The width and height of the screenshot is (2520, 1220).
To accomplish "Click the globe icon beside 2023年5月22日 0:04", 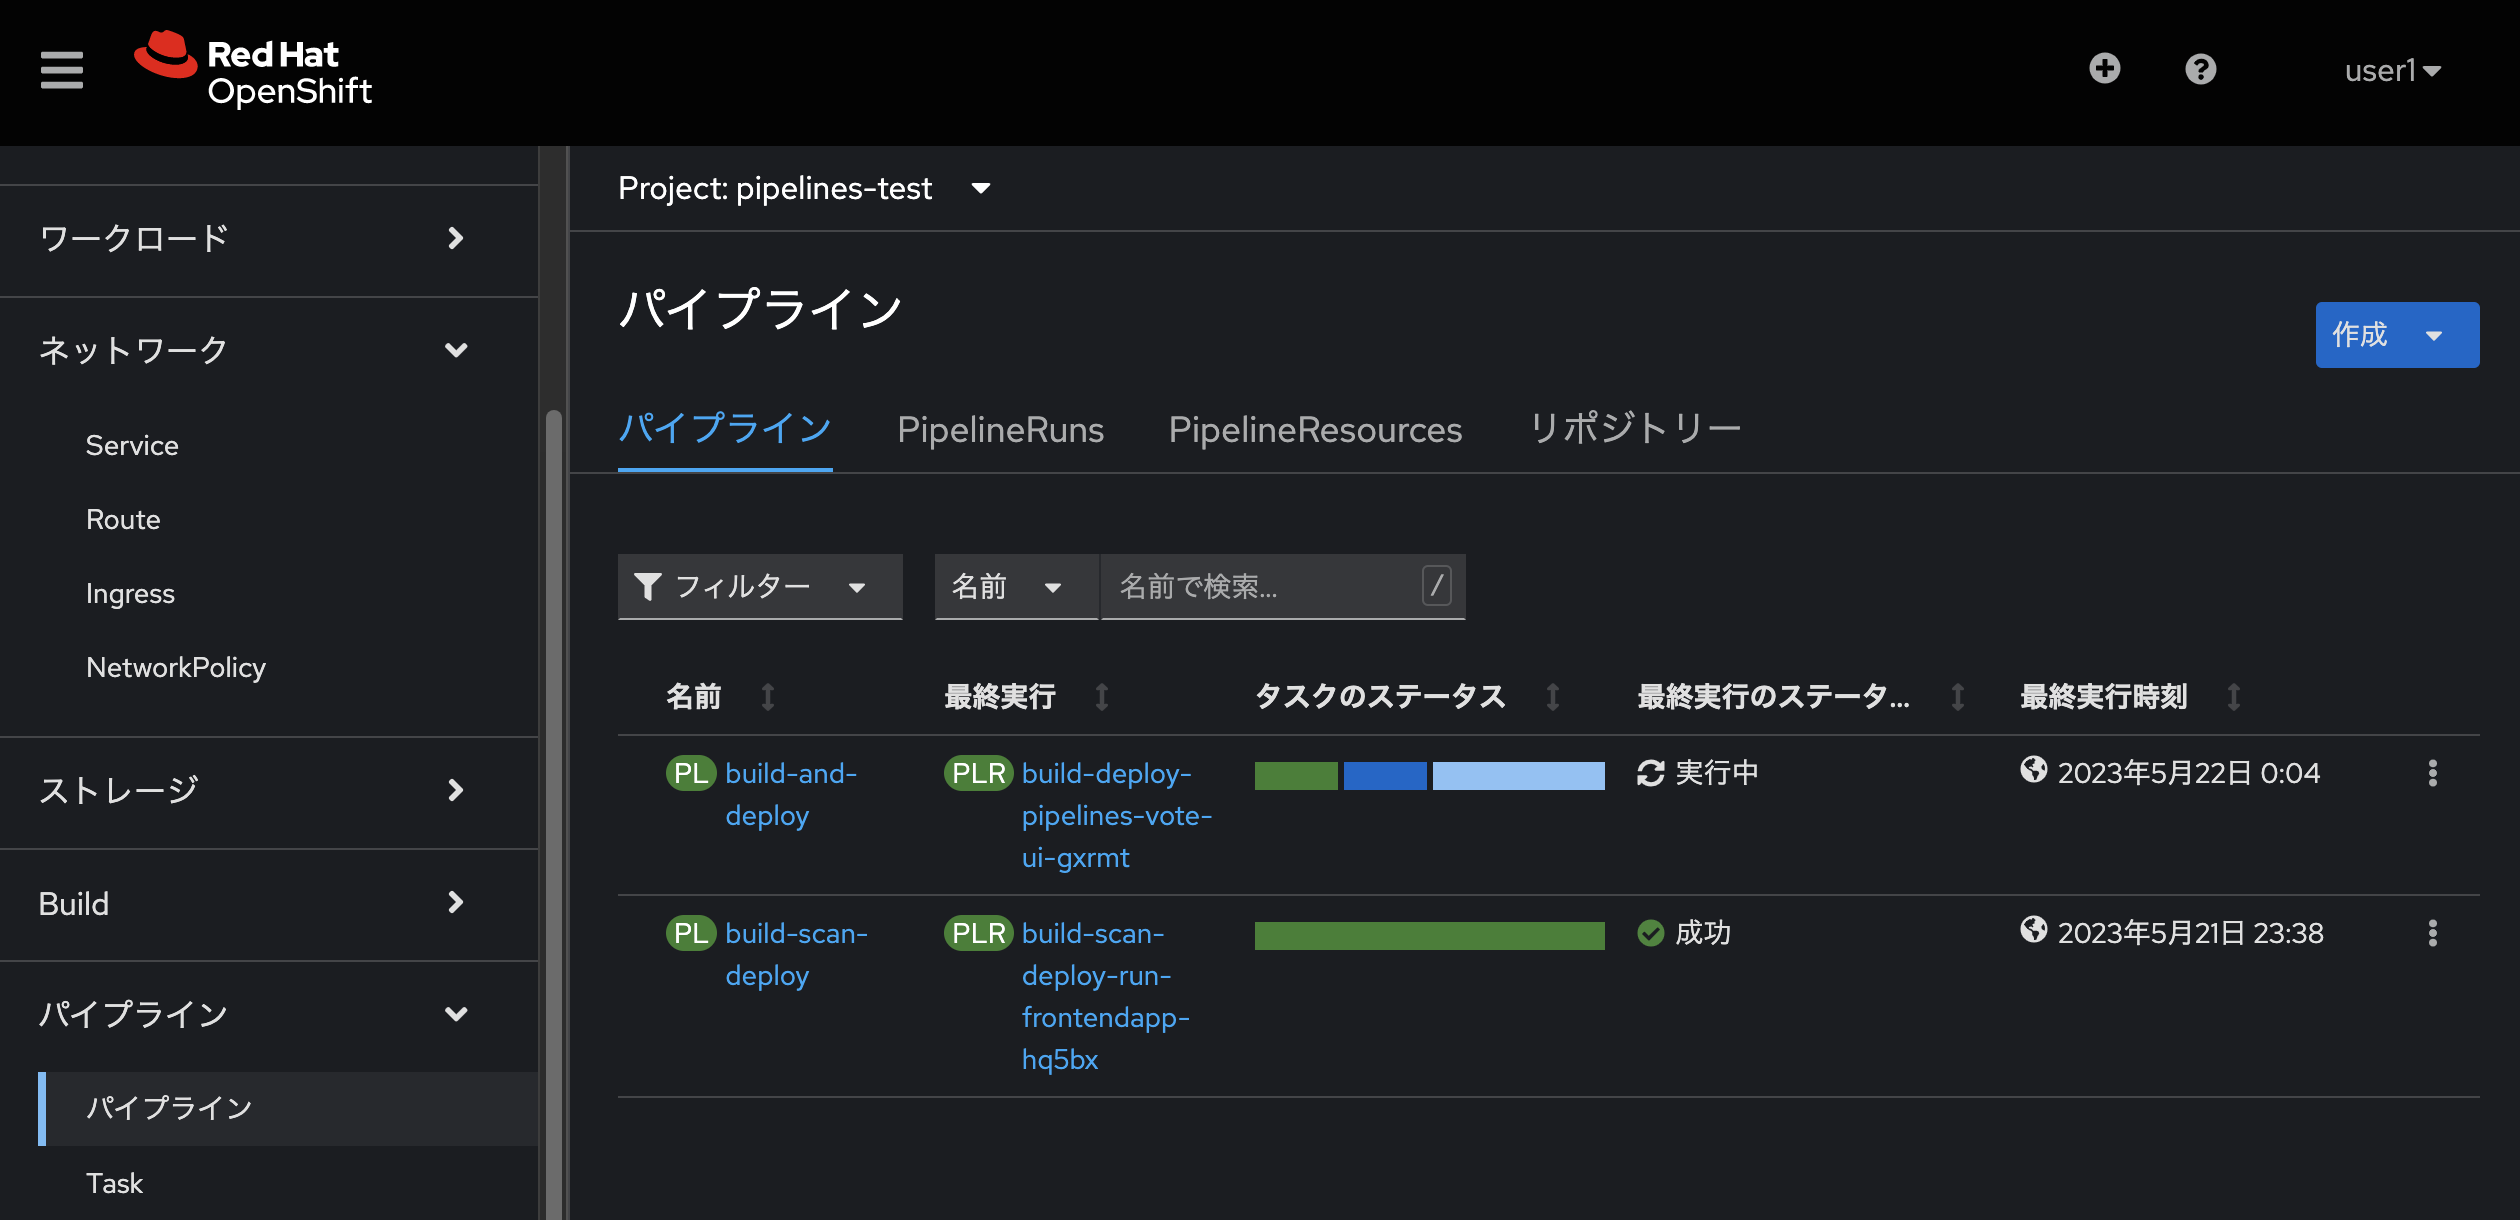I will tap(2033, 769).
